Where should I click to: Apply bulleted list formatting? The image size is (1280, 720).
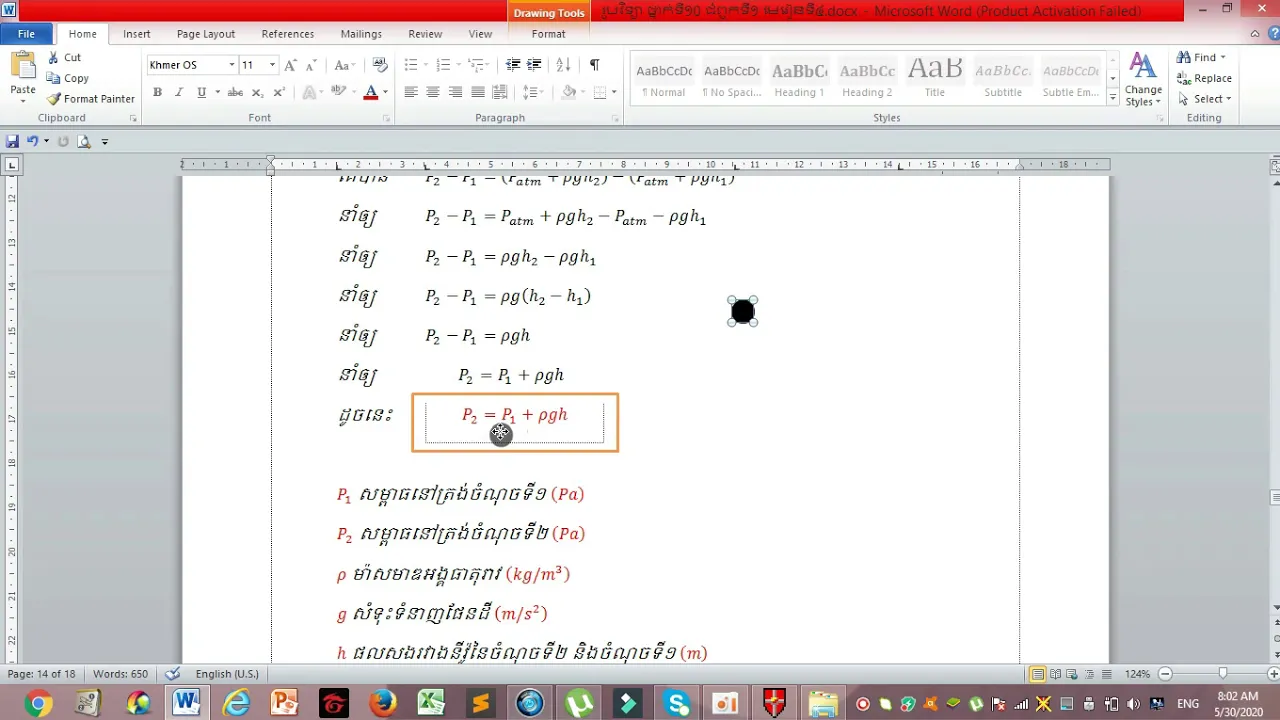[x=411, y=65]
